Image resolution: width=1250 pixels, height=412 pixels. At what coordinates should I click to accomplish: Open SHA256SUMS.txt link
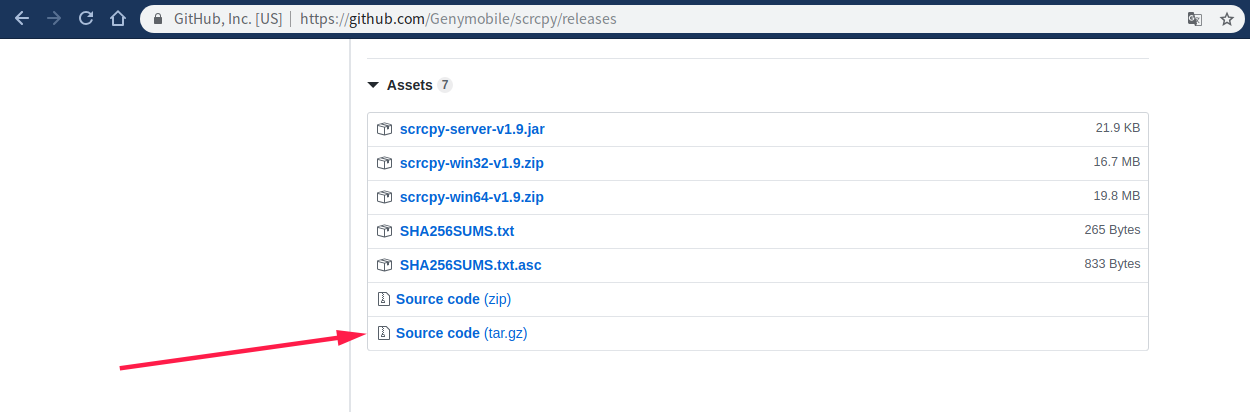(456, 231)
